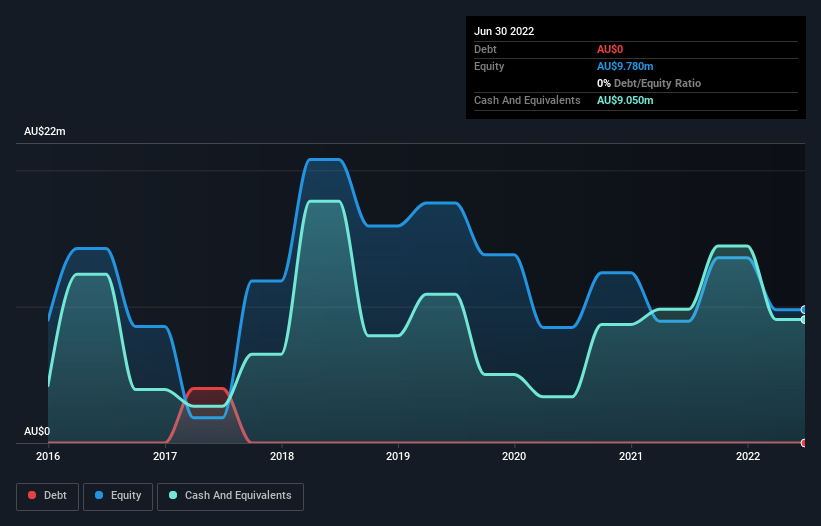Click the 2018 x-axis label

(282, 456)
